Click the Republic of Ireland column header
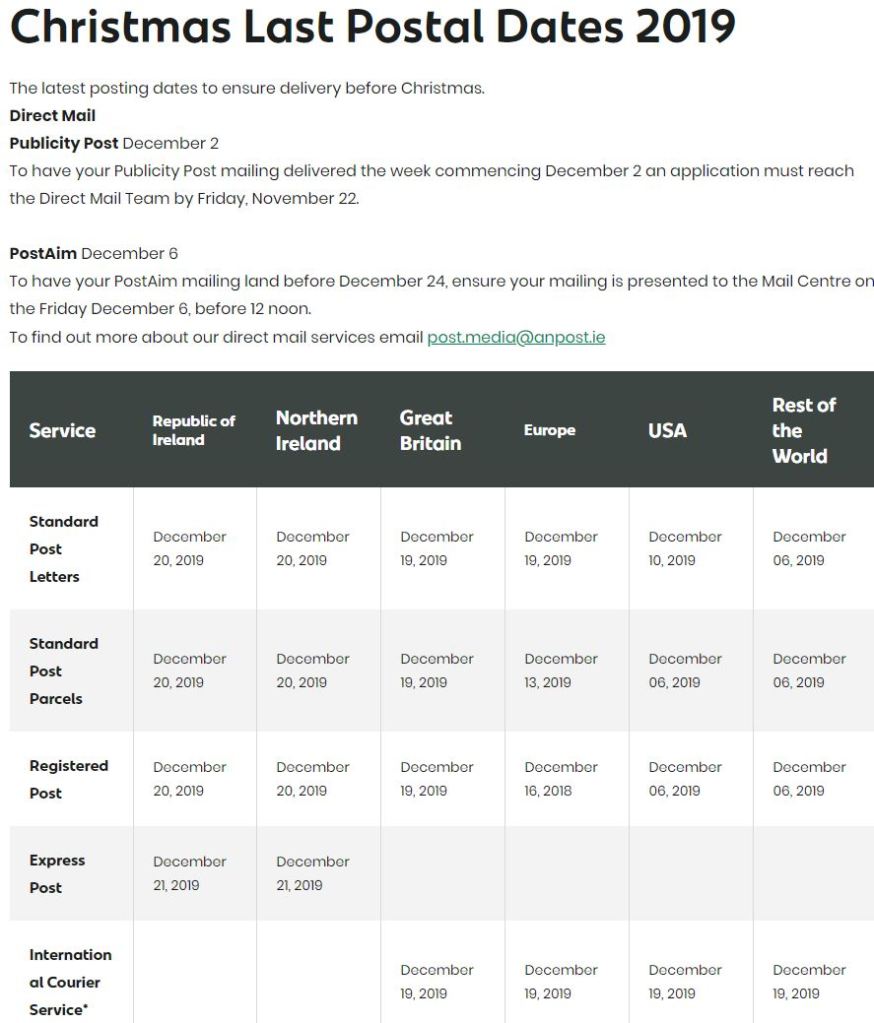This screenshot has height=1023, width=874. click(193, 431)
